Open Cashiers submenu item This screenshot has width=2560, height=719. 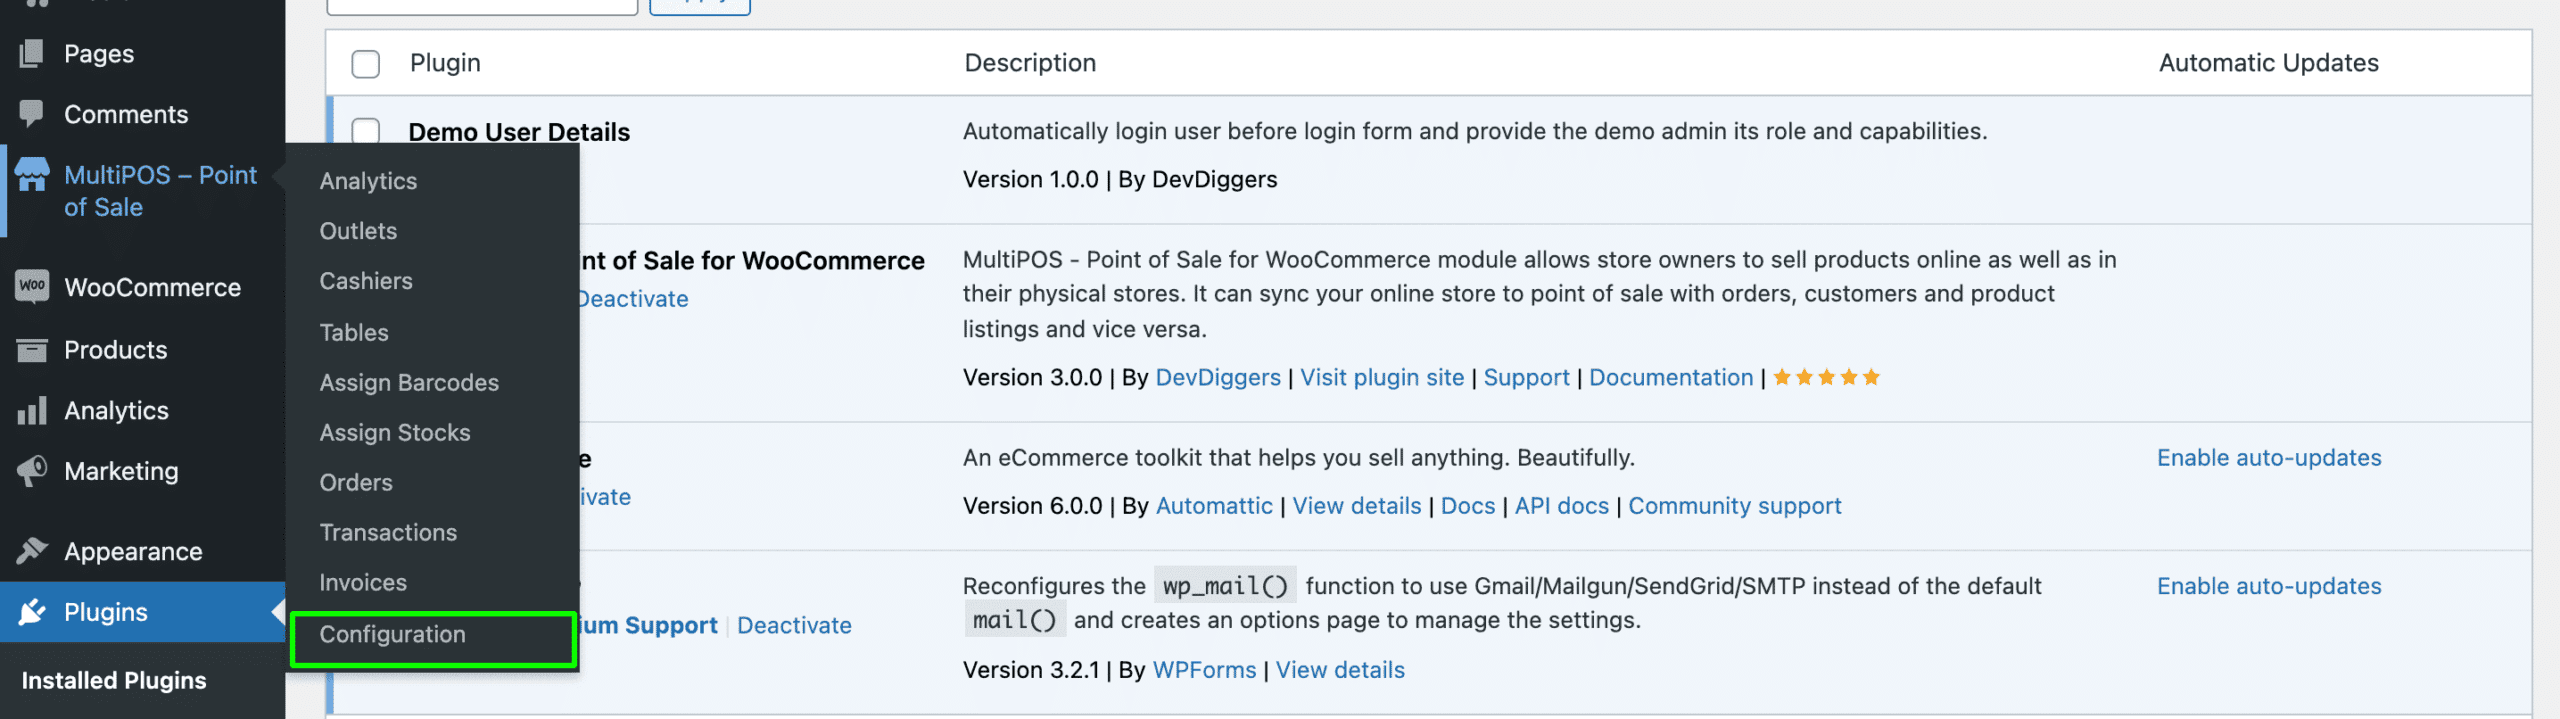tap(366, 281)
